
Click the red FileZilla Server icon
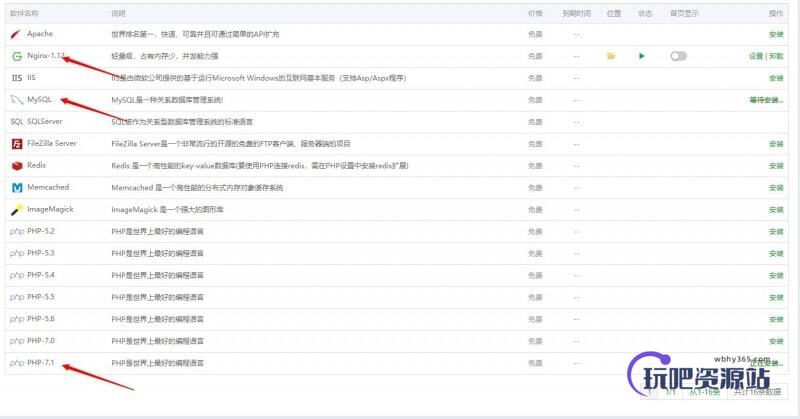click(17, 144)
